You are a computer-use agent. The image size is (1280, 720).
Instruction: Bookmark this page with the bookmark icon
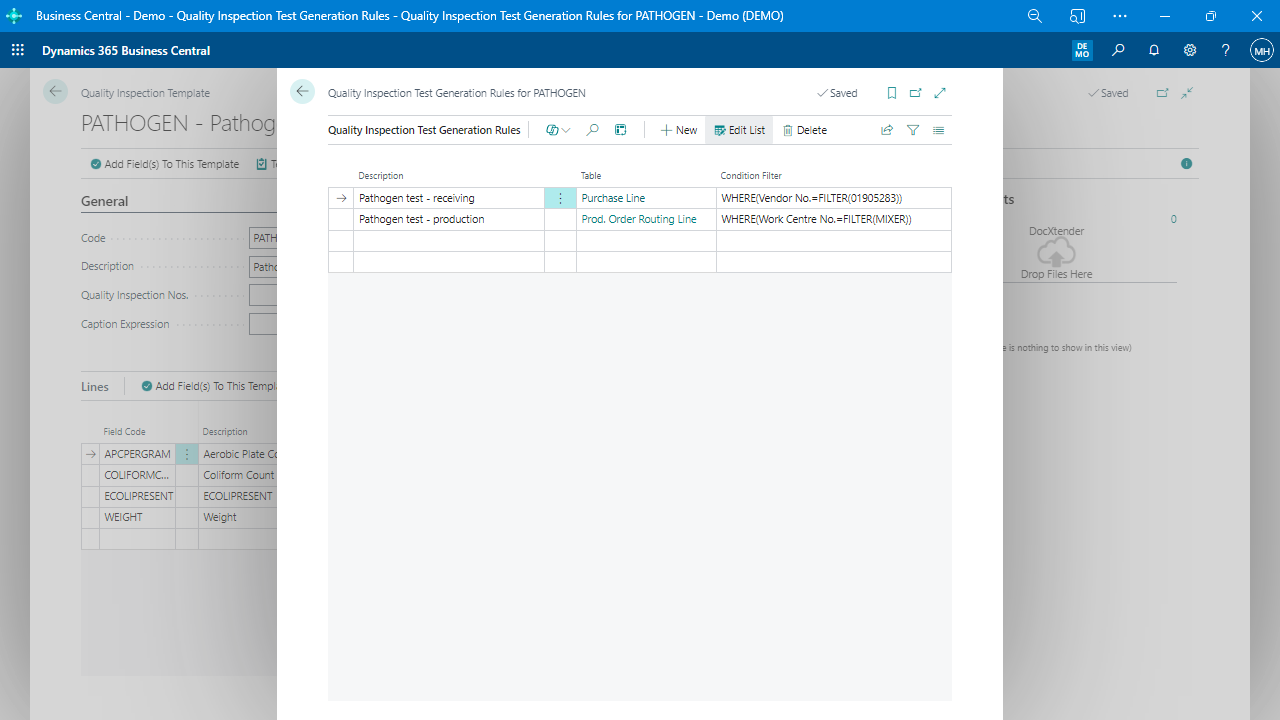[891, 93]
